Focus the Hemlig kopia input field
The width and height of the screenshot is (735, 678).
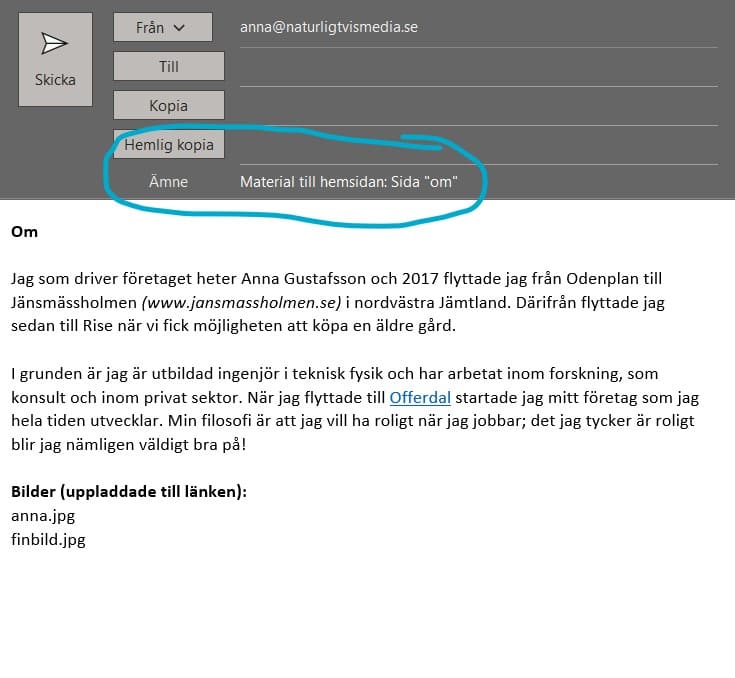(477, 145)
